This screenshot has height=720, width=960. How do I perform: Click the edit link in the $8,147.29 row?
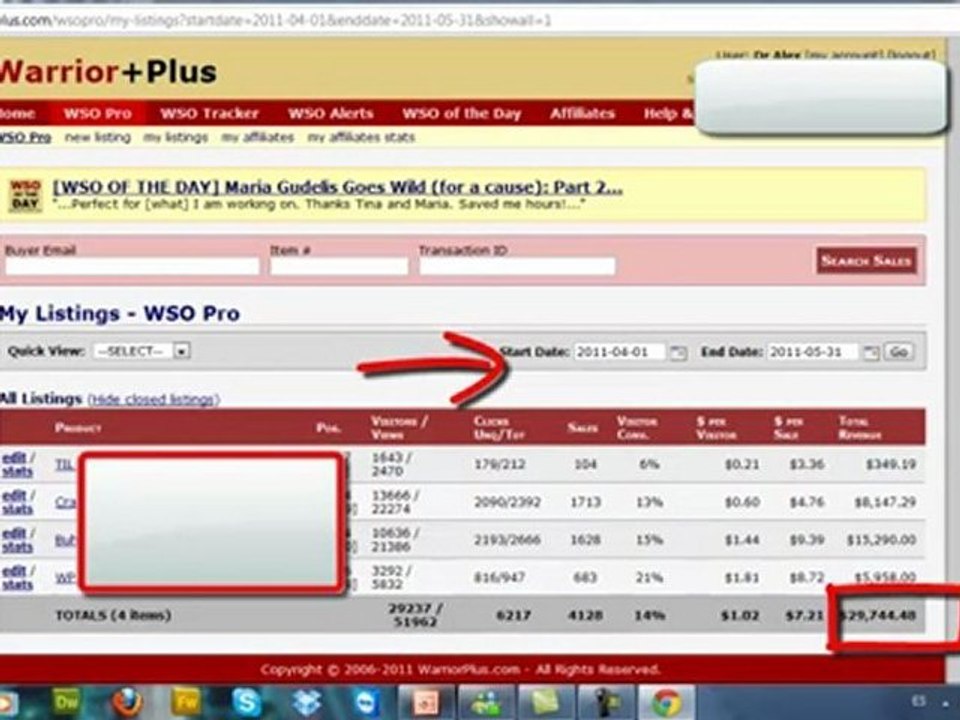pyautogui.click(x=15, y=496)
